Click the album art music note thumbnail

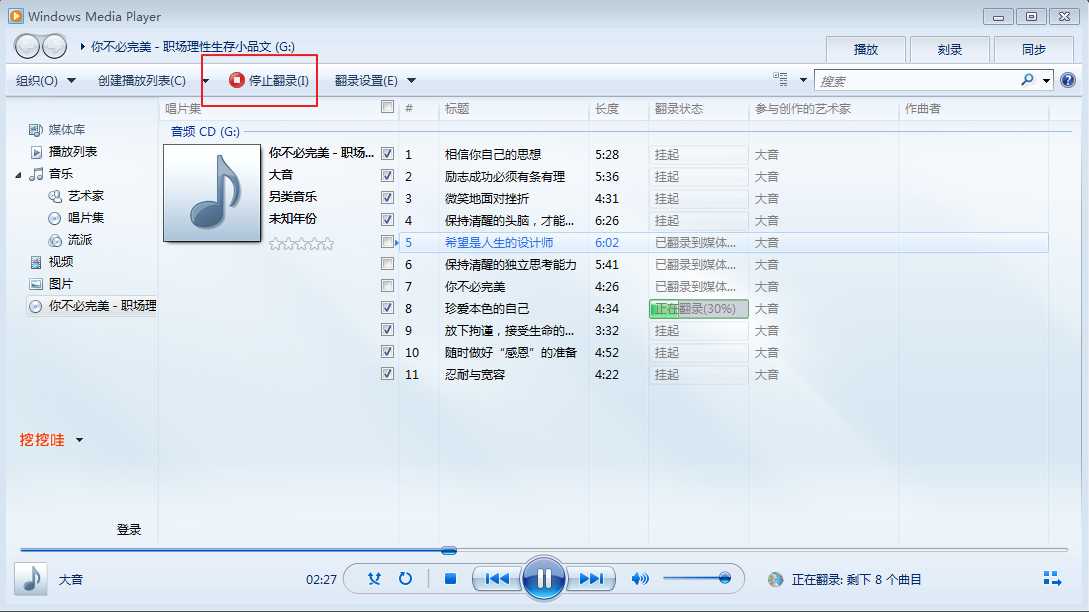(x=212, y=193)
